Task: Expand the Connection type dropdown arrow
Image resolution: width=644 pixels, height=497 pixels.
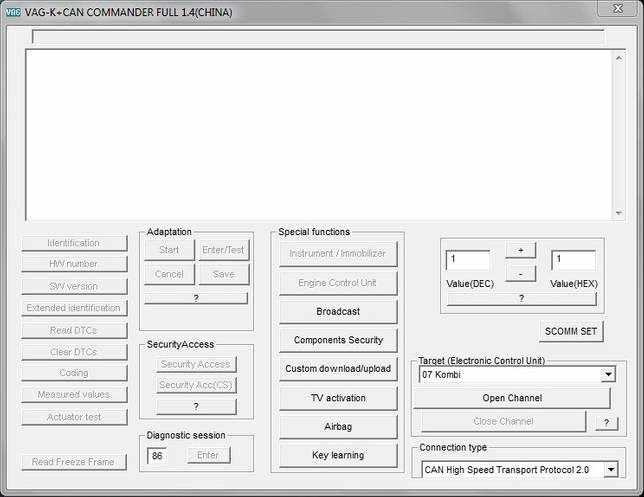Action: (611, 469)
